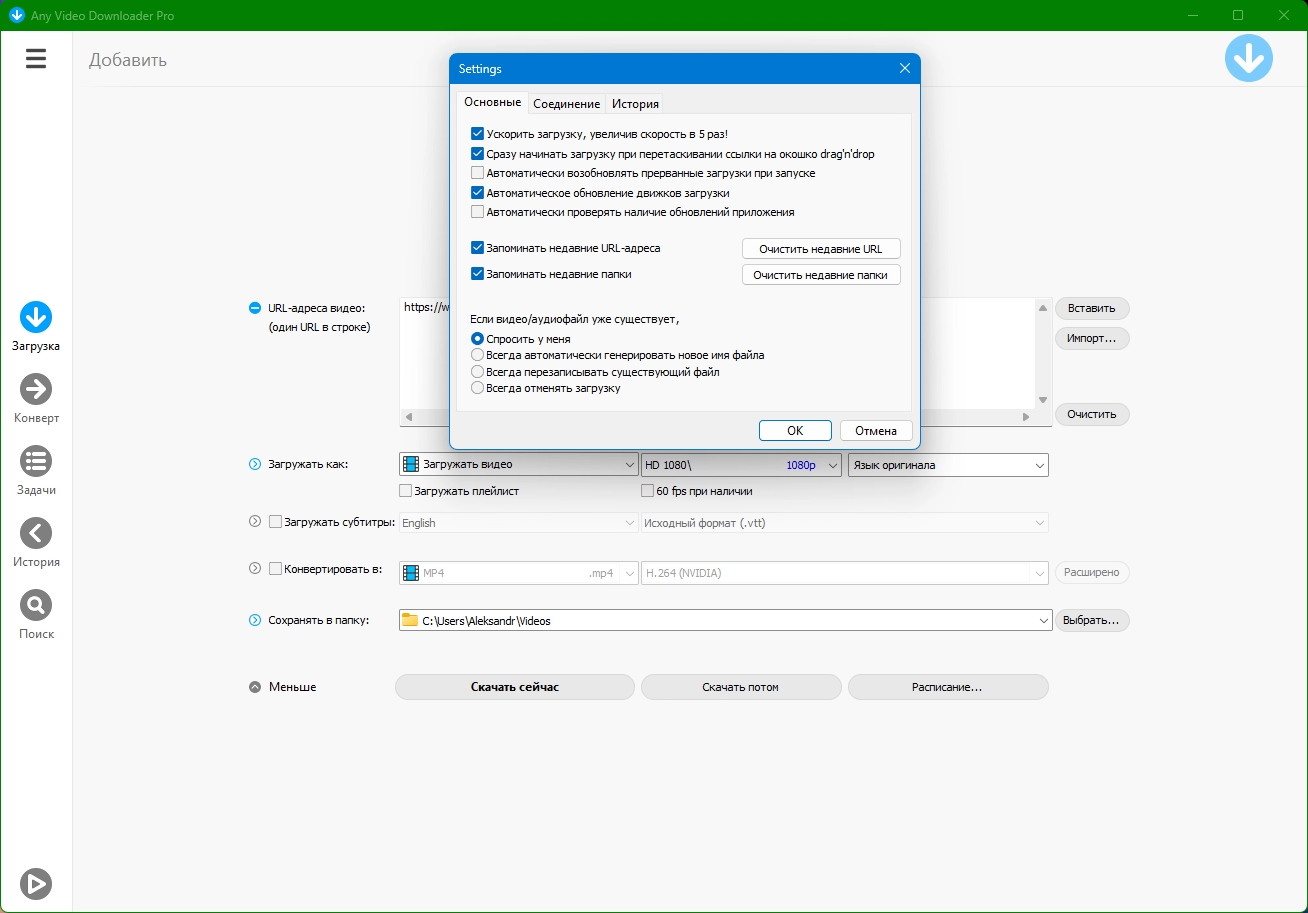
Task: Click the Any Video Downloader Pro title icon
Action: [16, 15]
